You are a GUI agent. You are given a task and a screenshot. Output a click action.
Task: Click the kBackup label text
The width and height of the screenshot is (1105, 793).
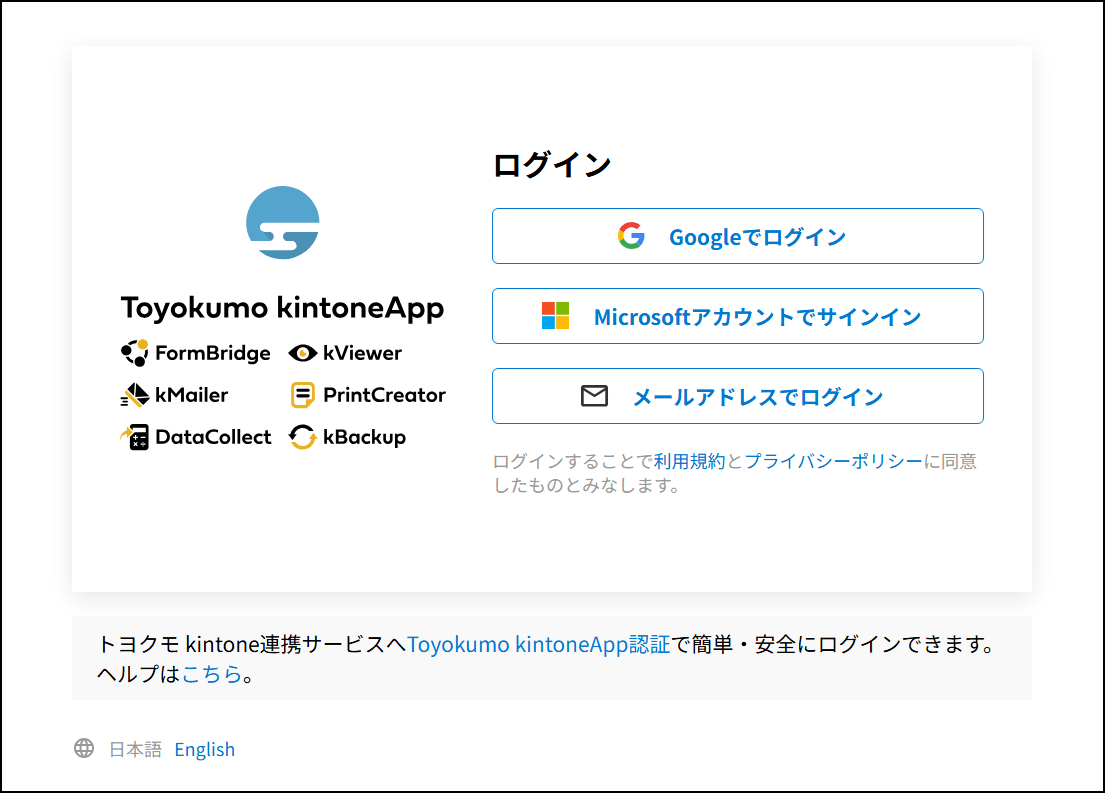[364, 438]
